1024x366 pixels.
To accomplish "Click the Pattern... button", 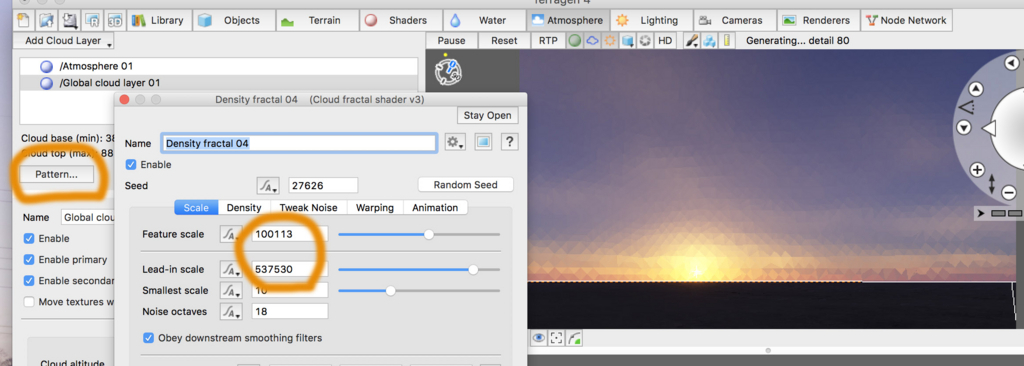I will click(x=56, y=175).
